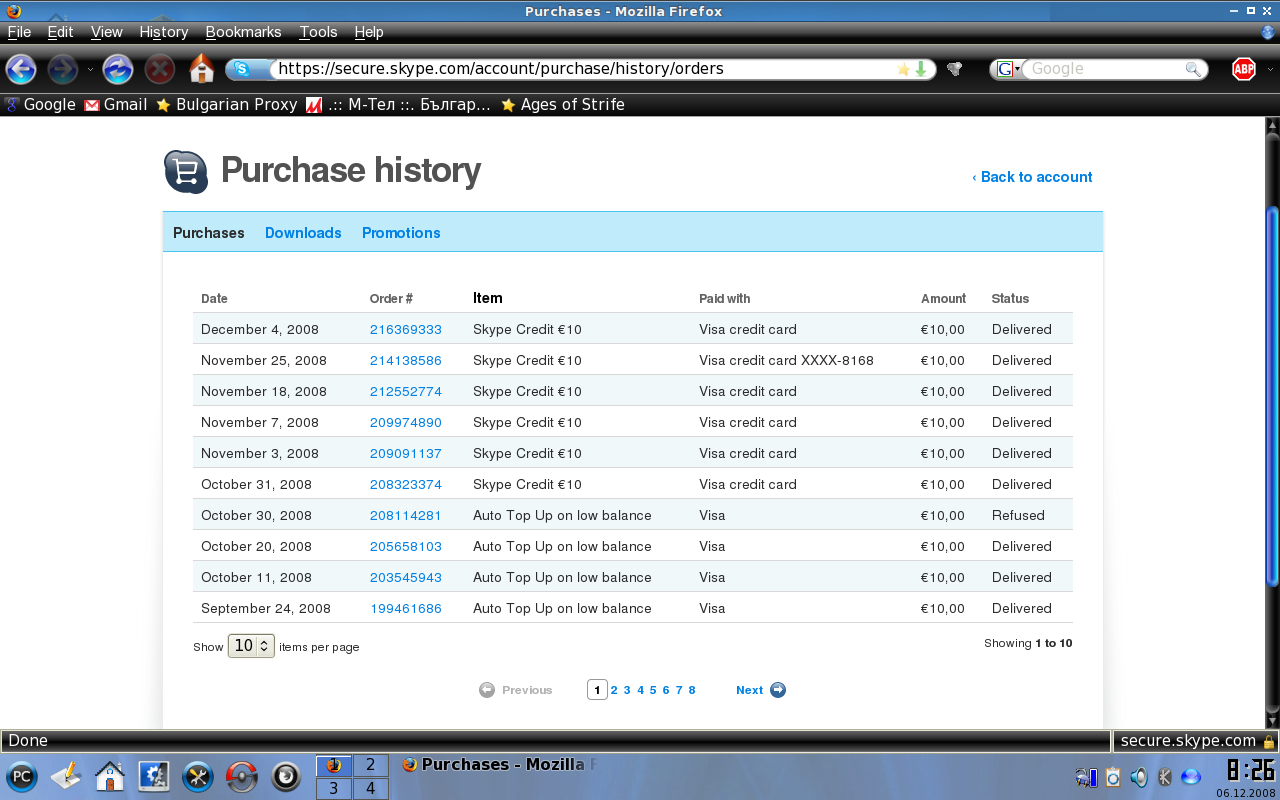
Task: Click the clipboard tray icon
Action: point(1113,776)
